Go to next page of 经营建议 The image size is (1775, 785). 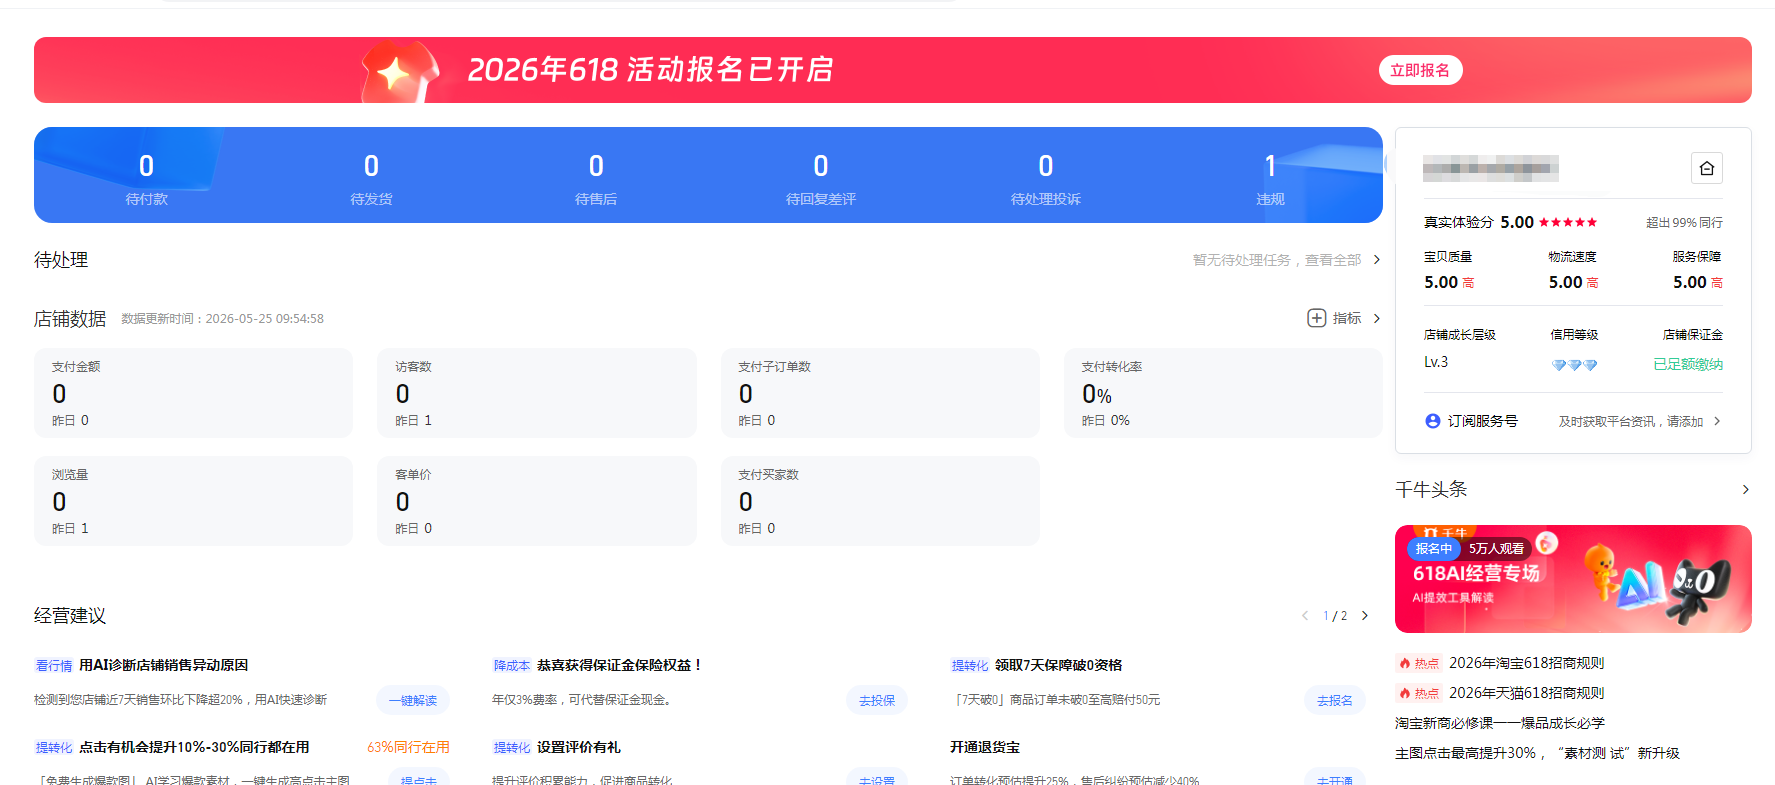click(1365, 616)
